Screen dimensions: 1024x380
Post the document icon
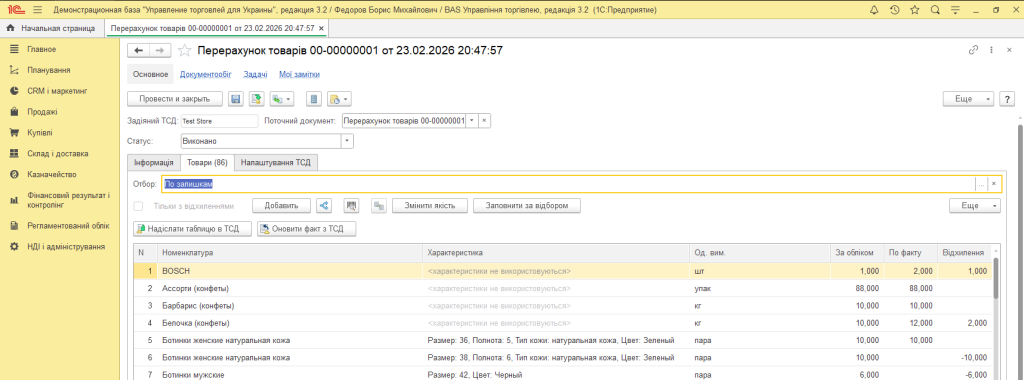[x=257, y=99]
